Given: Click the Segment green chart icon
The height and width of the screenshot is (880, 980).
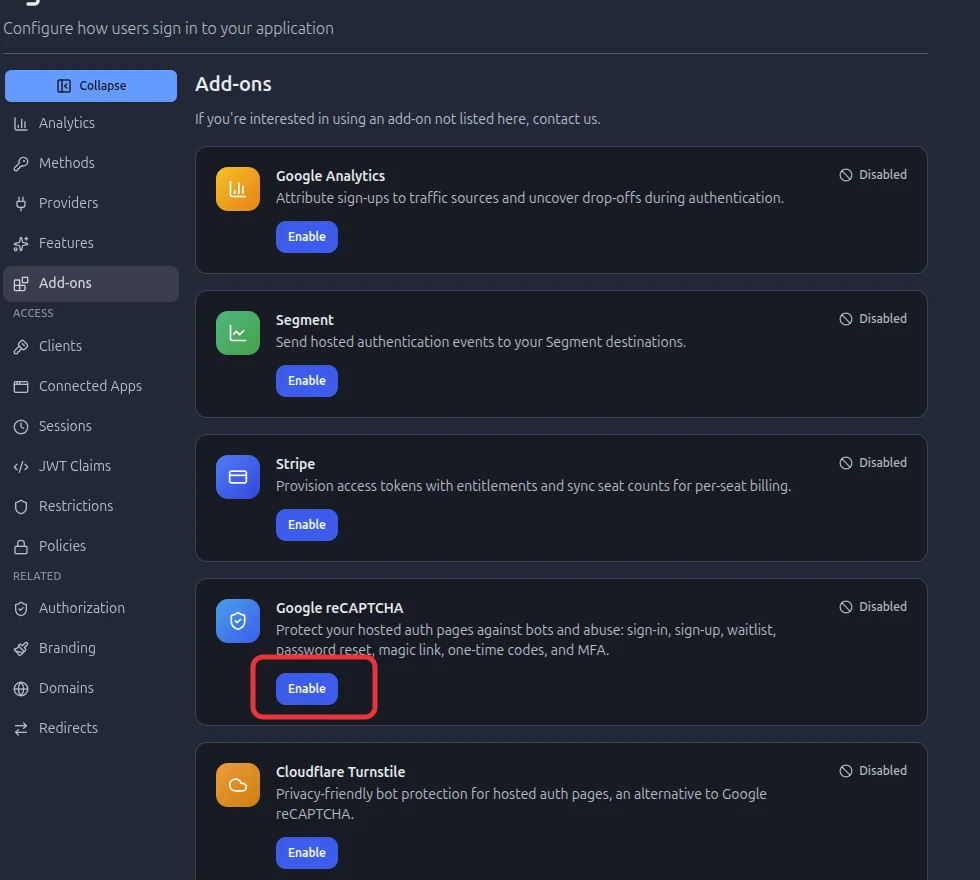Looking at the screenshot, I should click(x=238, y=333).
